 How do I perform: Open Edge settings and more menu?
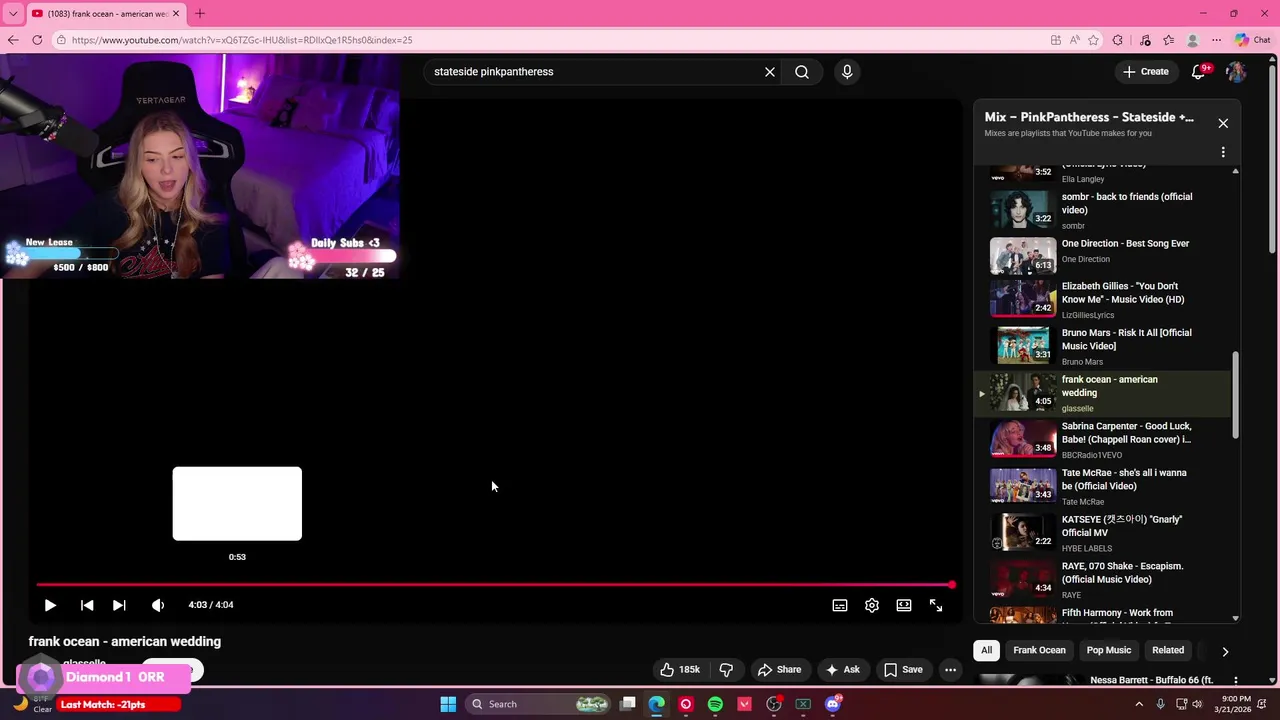click(x=1216, y=40)
